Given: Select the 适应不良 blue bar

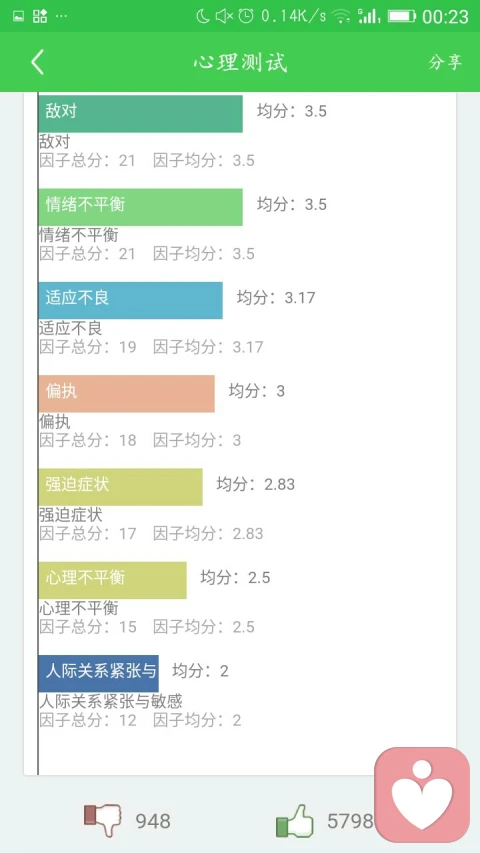Looking at the screenshot, I should click(131, 300).
